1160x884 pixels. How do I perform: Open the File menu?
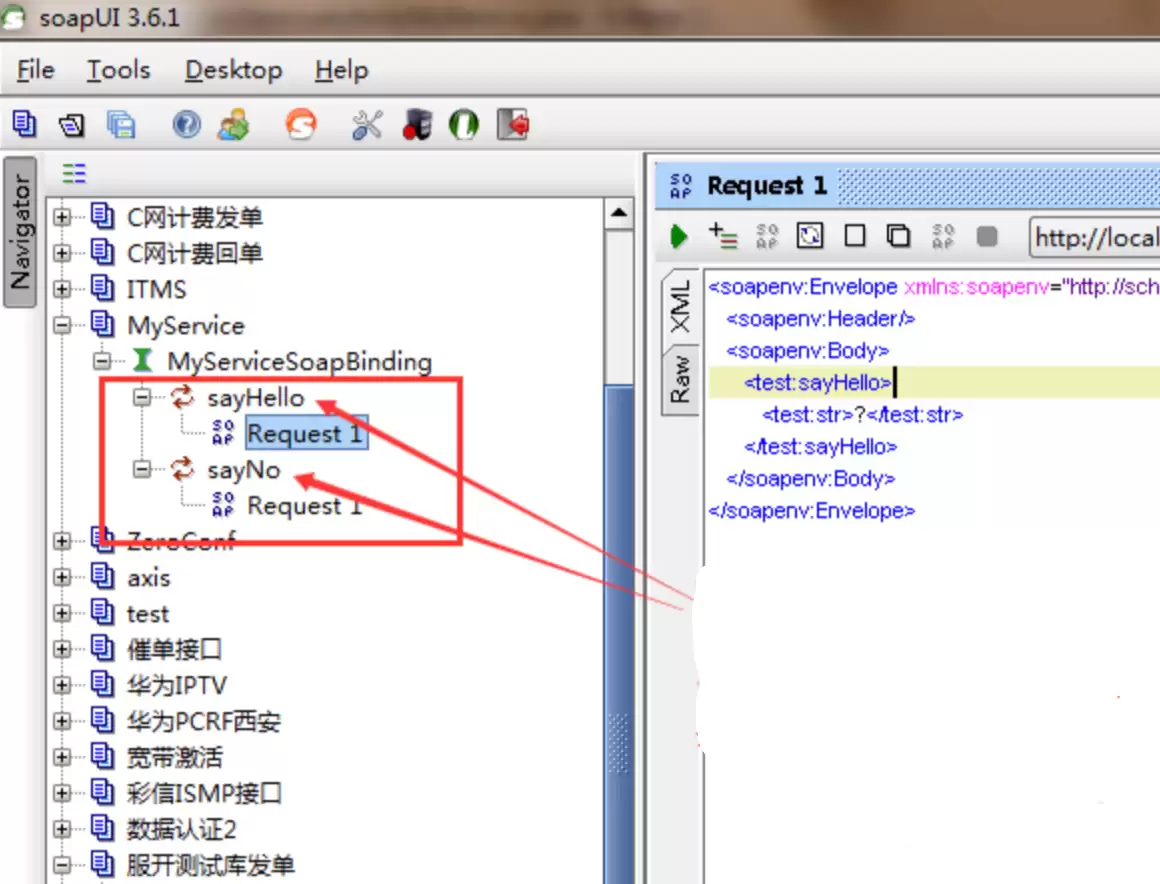point(36,70)
